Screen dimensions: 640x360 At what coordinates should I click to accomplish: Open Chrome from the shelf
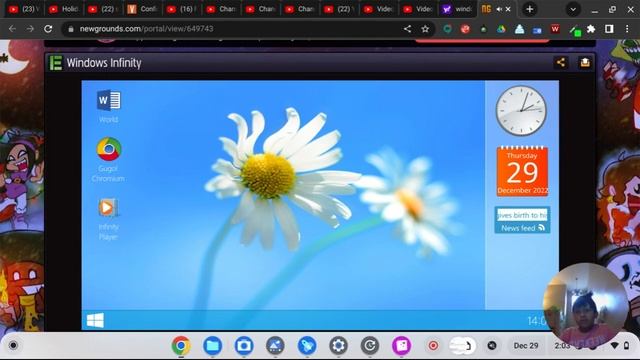coord(181,346)
